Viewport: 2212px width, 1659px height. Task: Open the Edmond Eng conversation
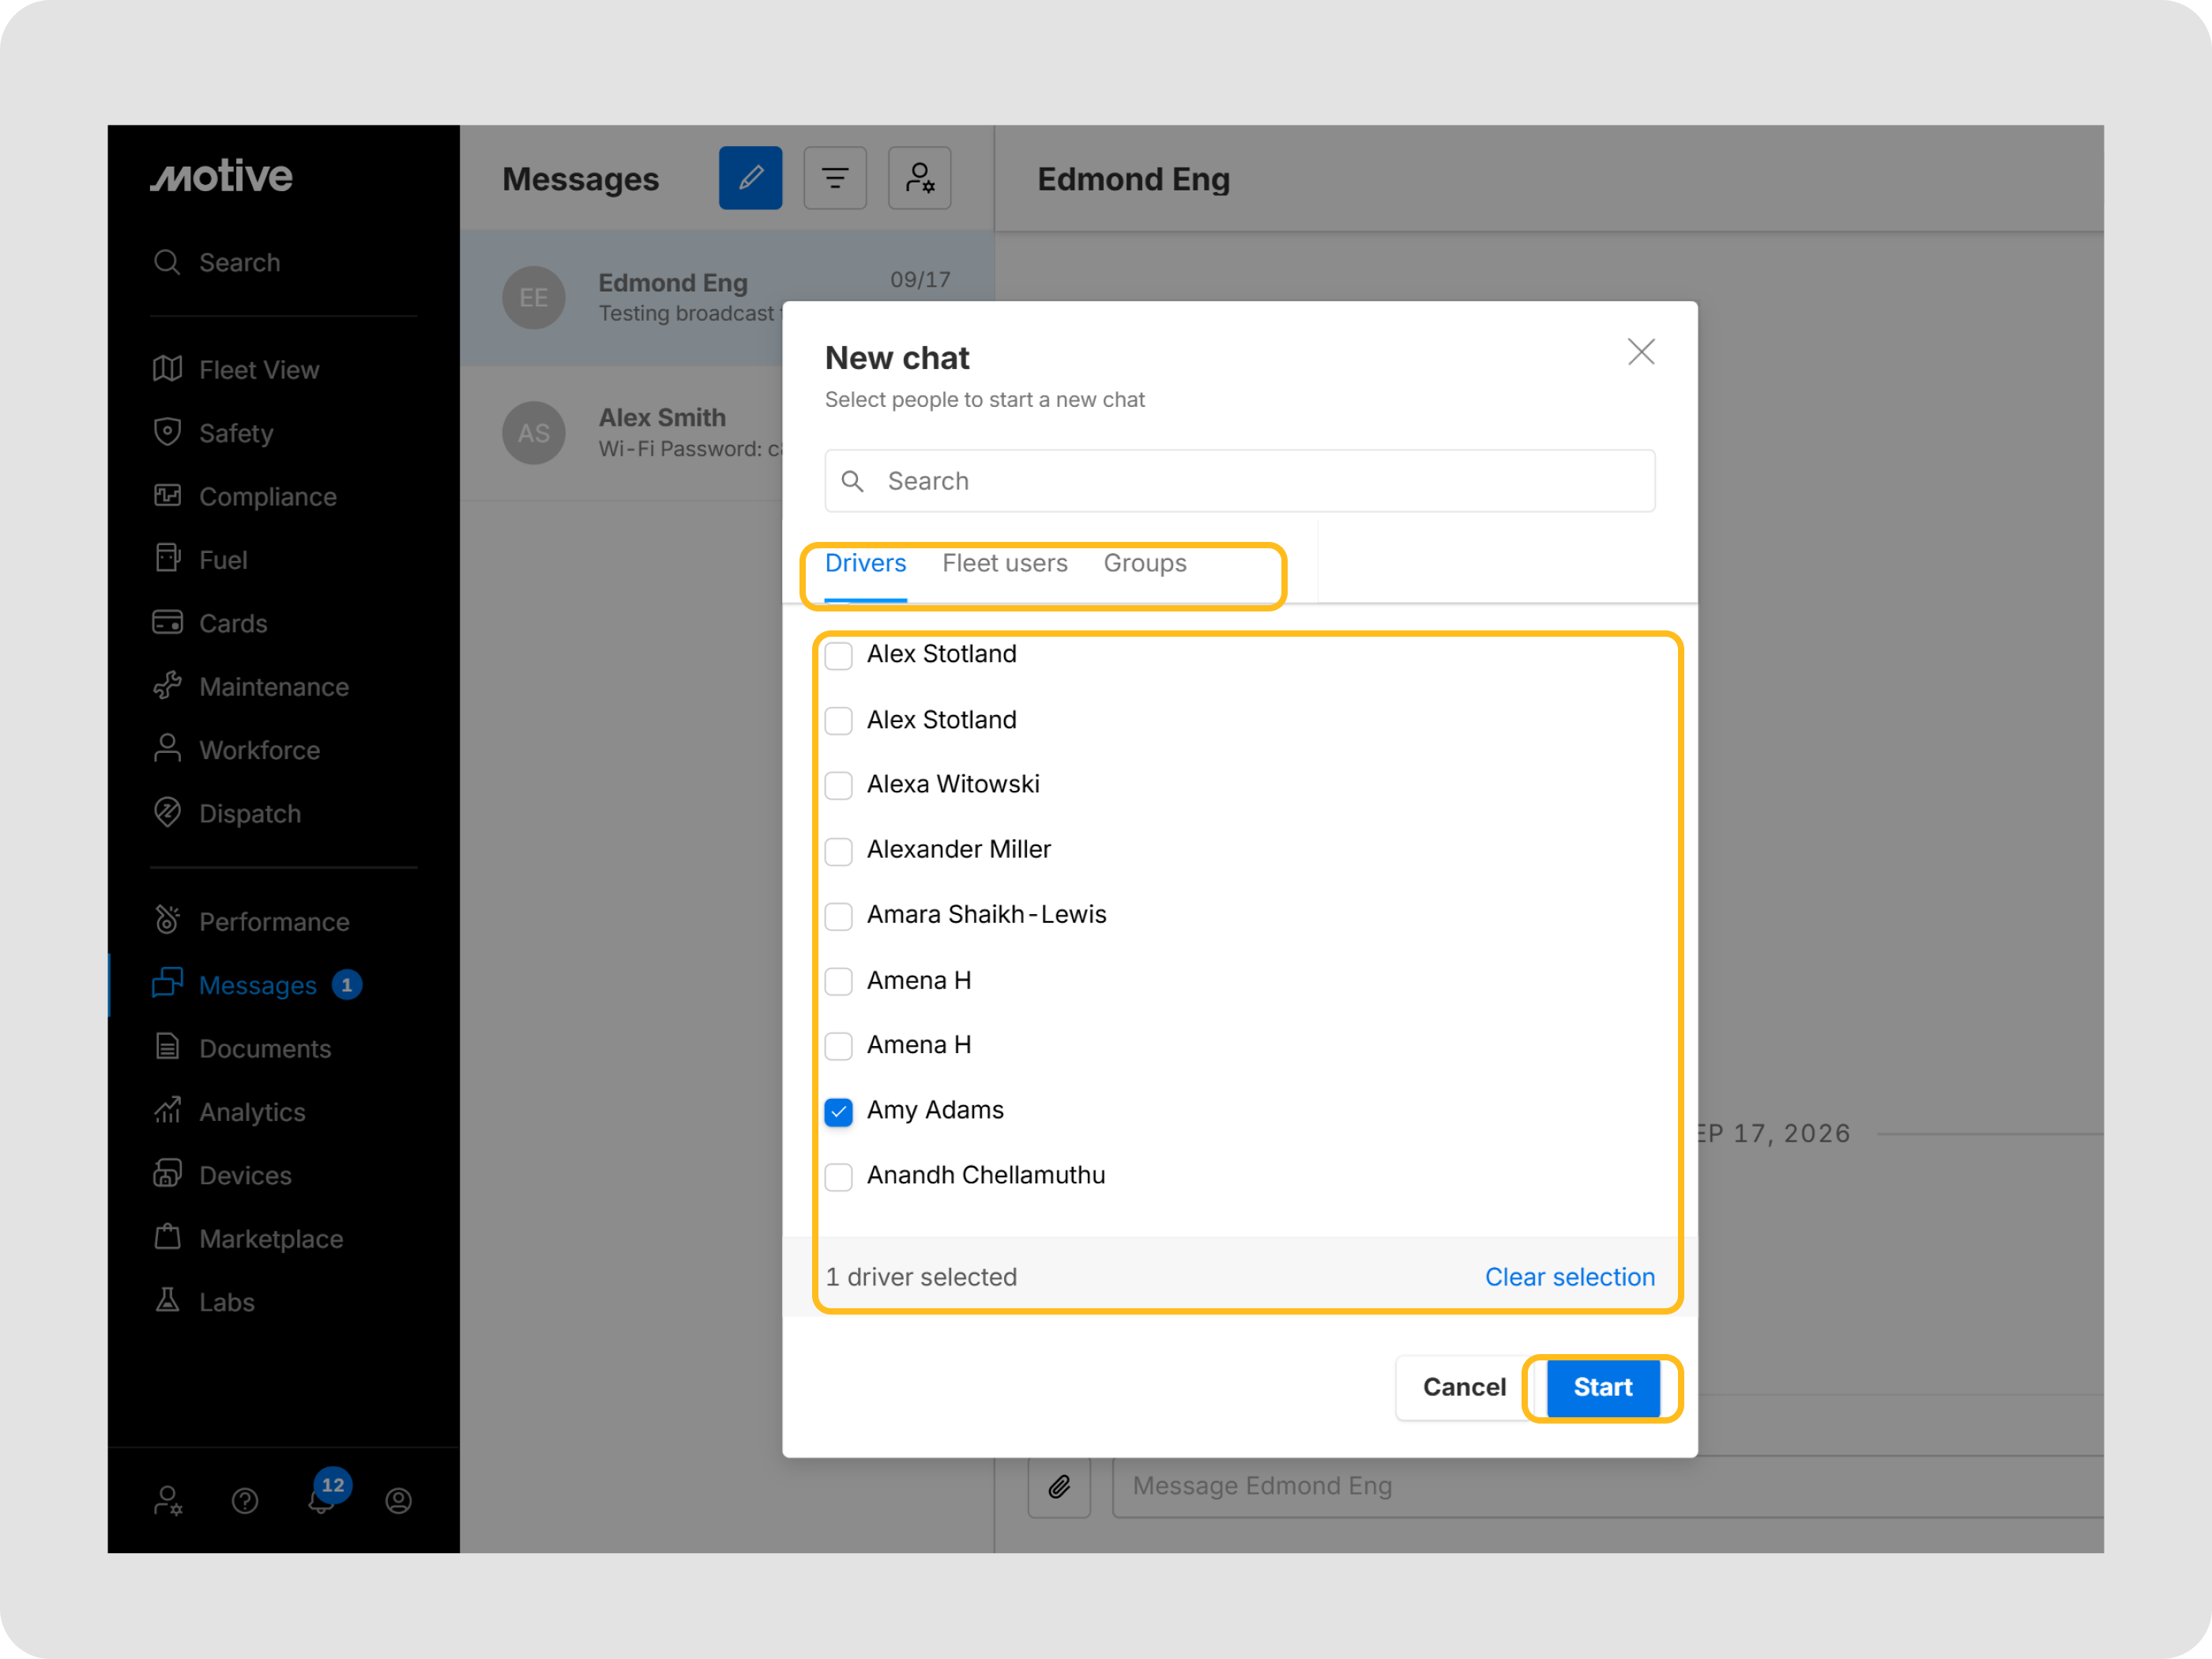point(727,298)
